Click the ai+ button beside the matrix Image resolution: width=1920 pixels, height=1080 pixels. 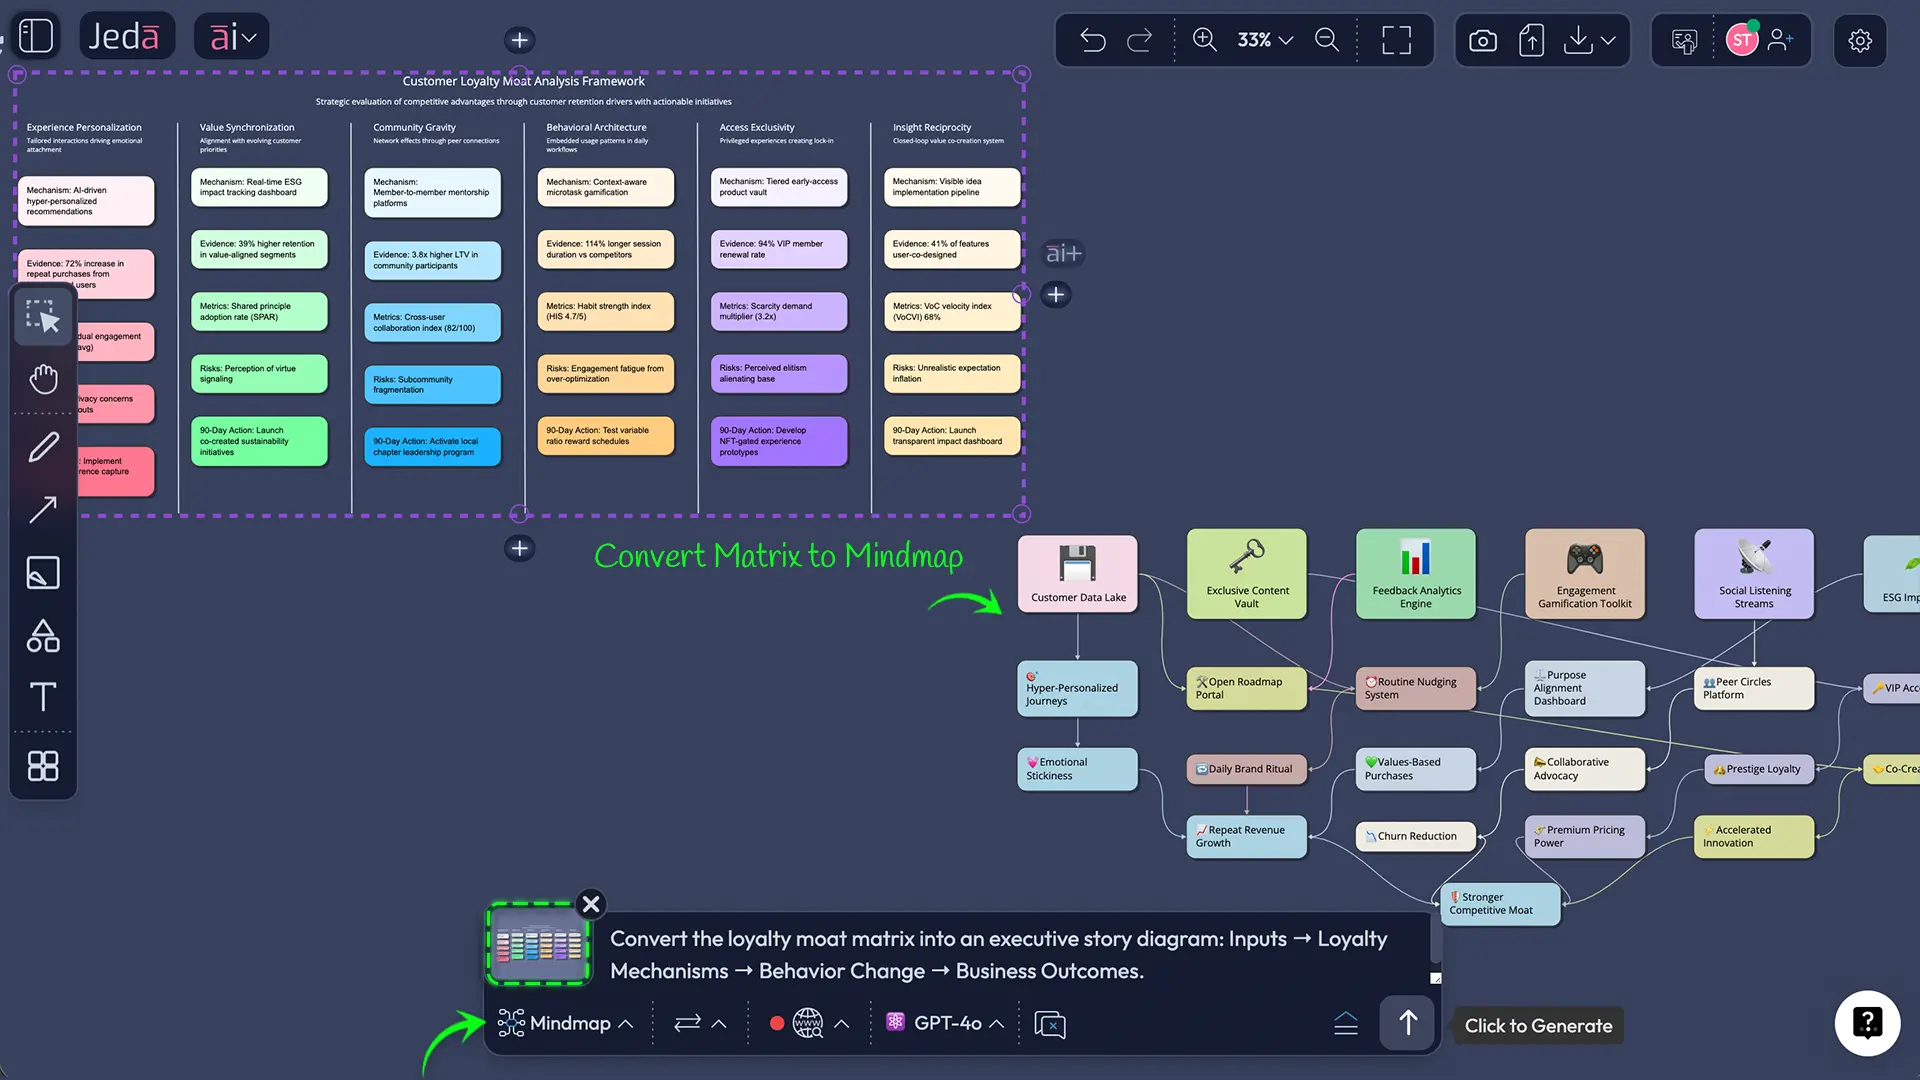pyautogui.click(x=1063, y=254)
